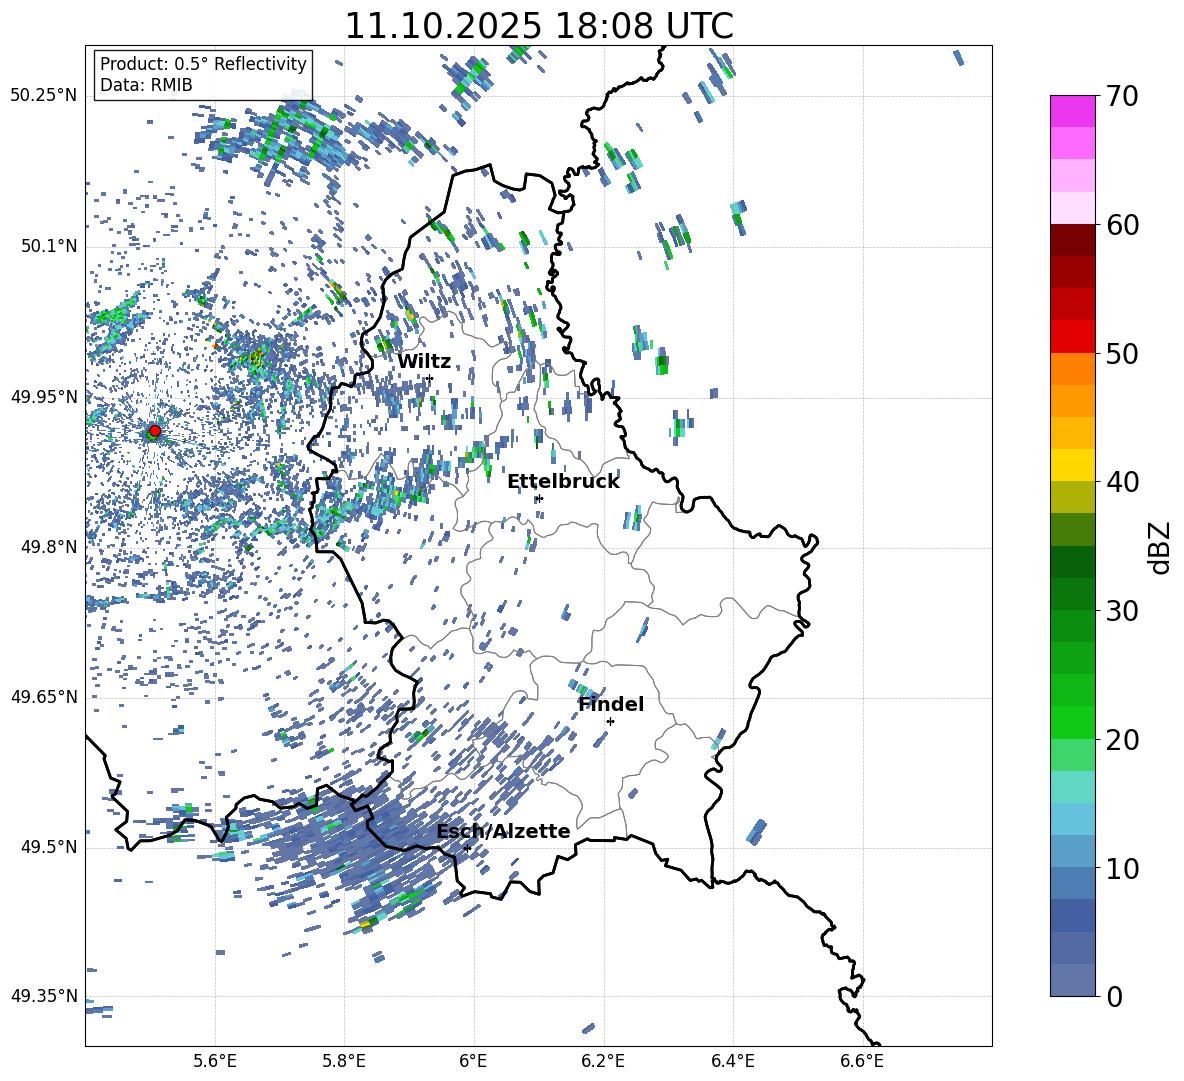Image resolution: width=1184 pixels, height=1081 pixels.
Task: Click the 49.95°N latitude label
Action: (44, 397)
